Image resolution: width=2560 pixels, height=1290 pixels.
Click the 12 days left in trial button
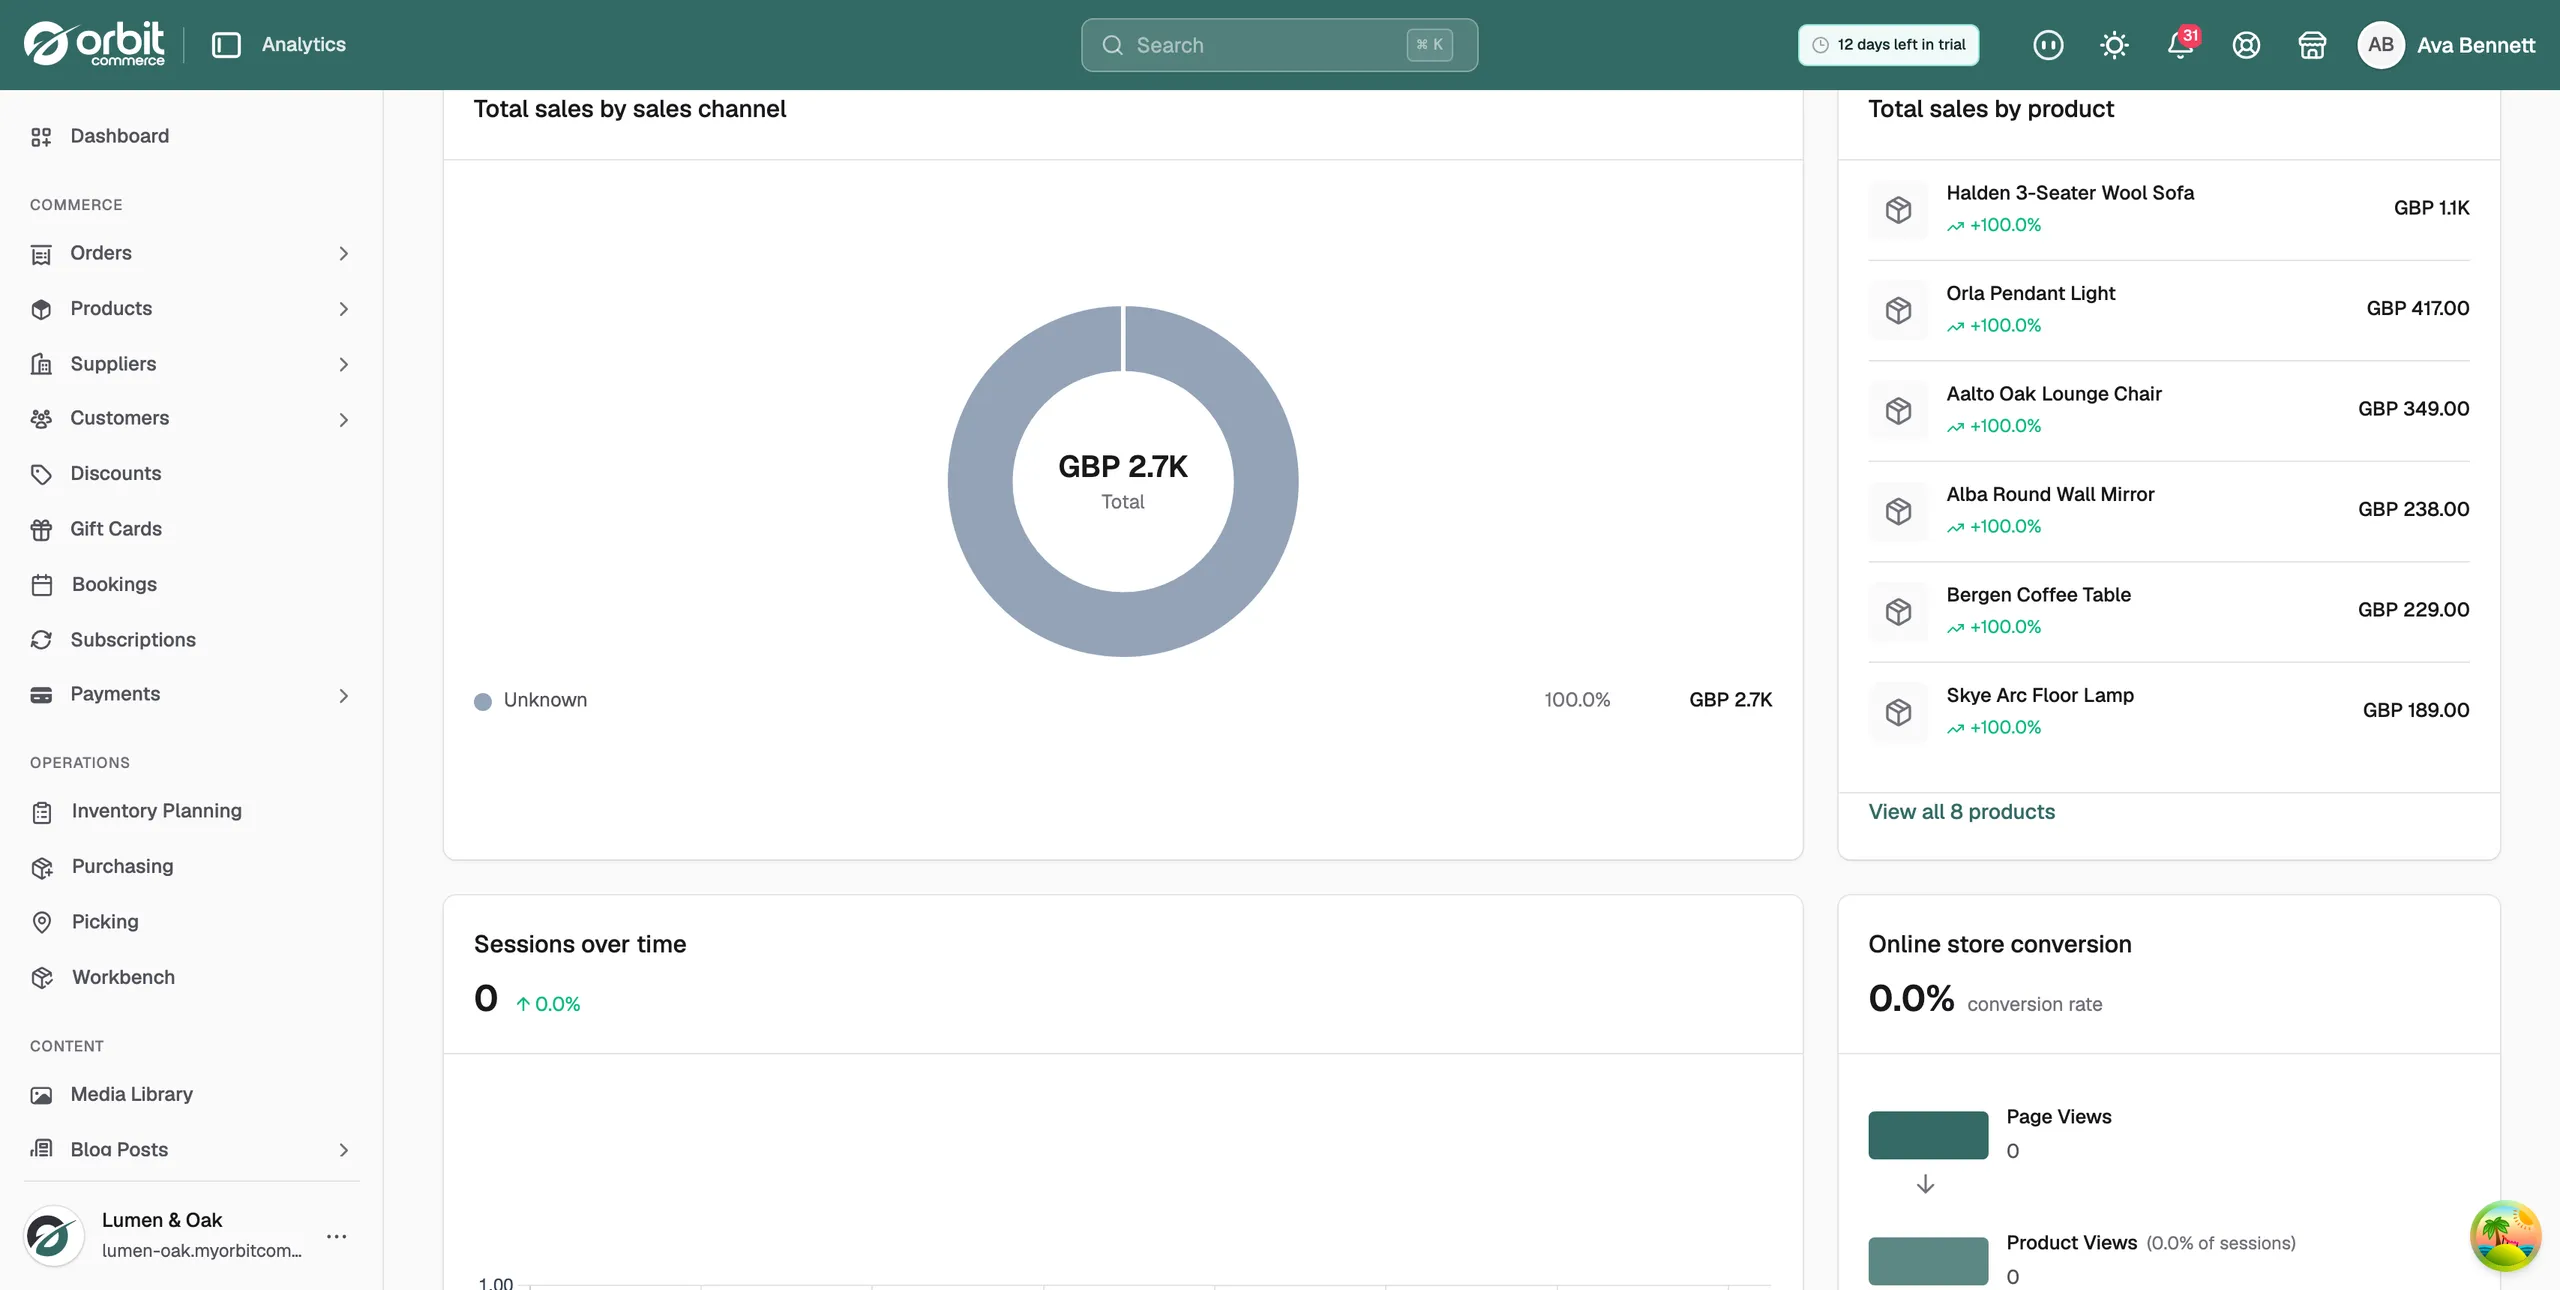(x=1888, y=45)
